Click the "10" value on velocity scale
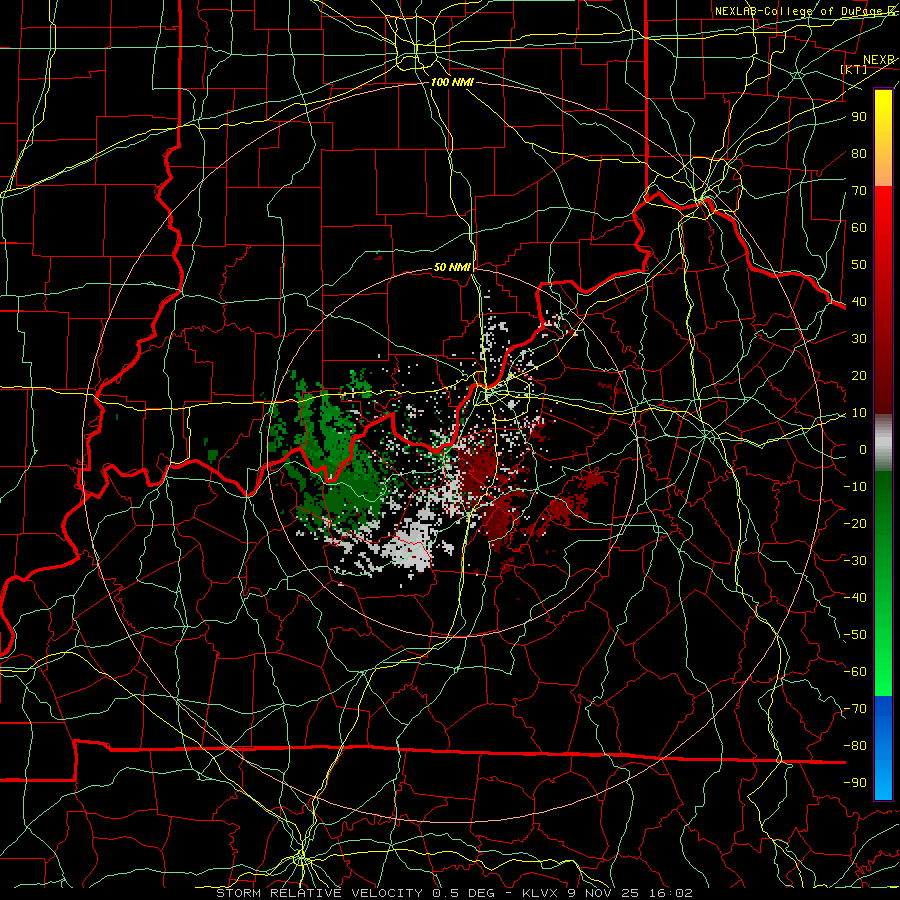The image size is (900, 900). 859,413
